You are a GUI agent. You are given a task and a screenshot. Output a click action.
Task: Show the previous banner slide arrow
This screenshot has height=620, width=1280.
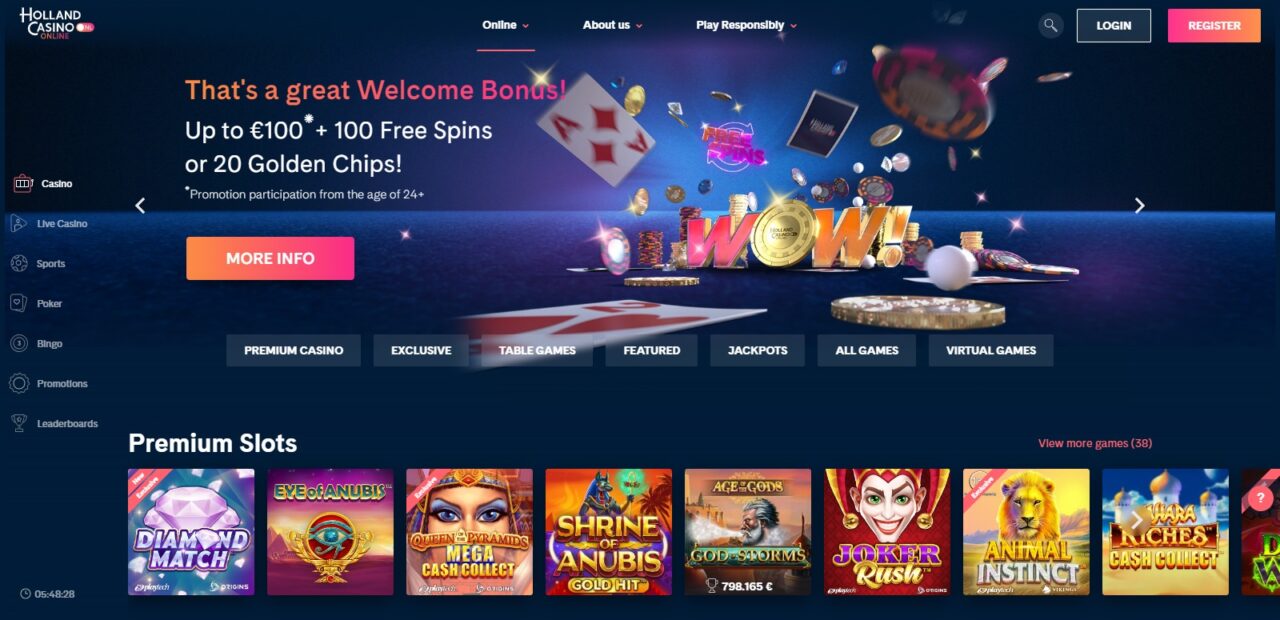140,205
